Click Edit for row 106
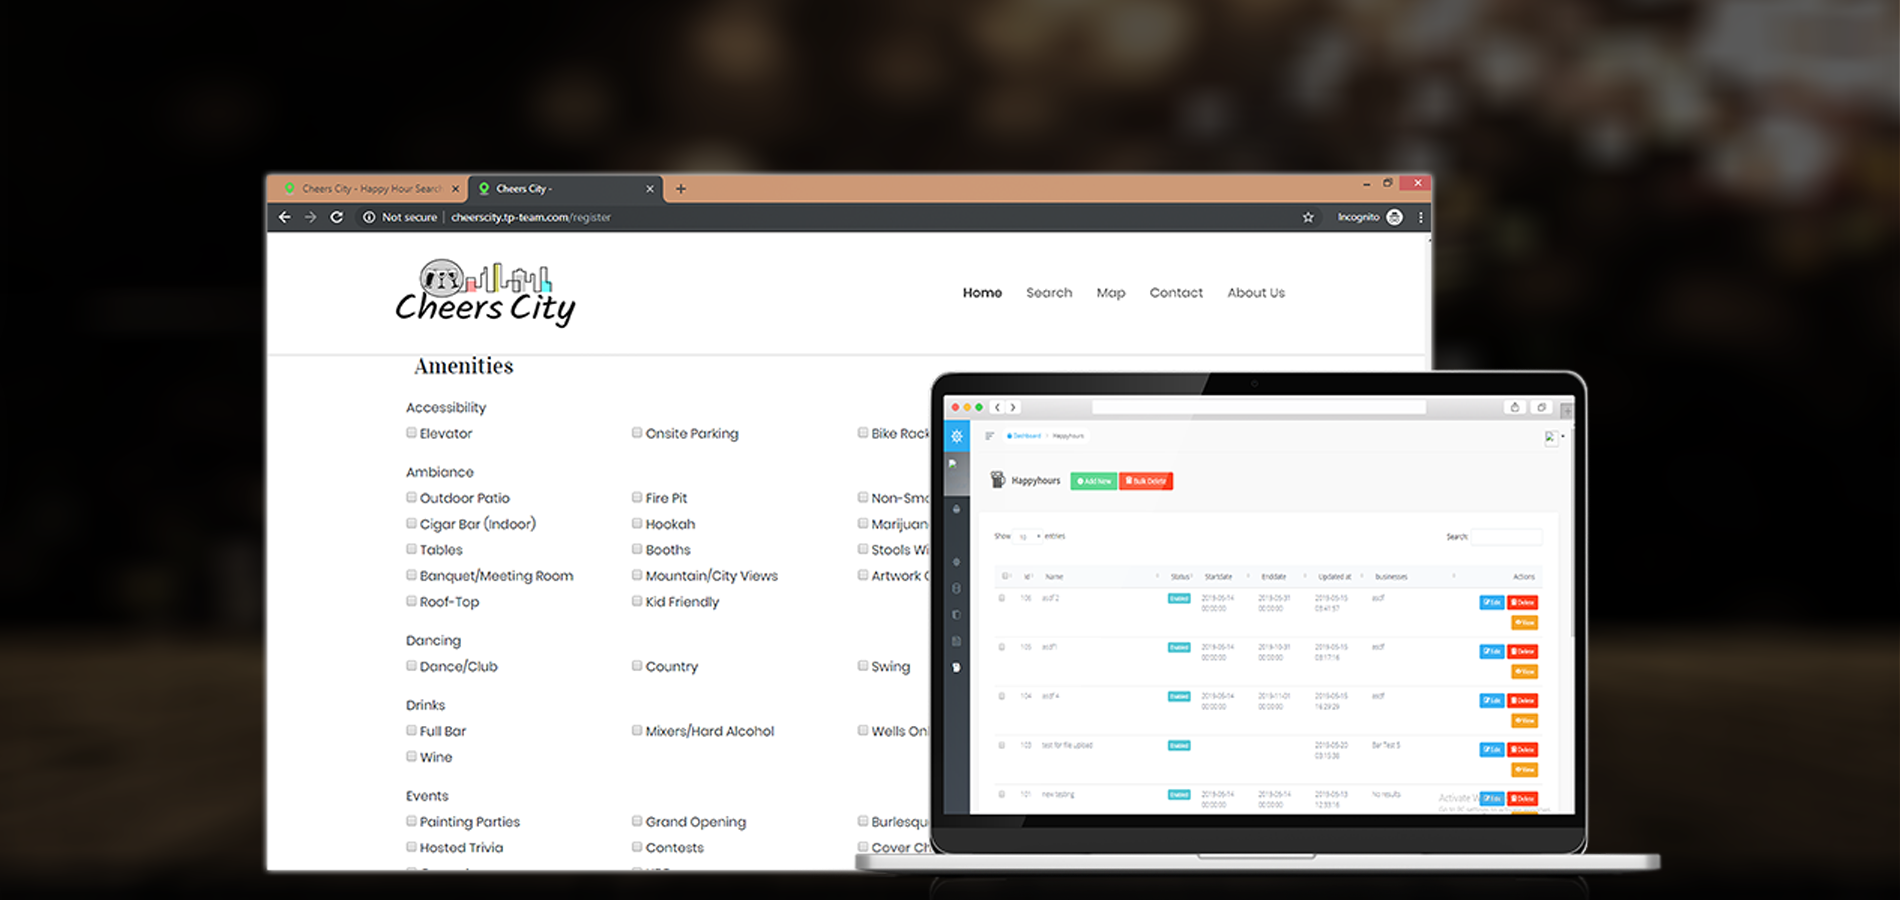1900x900 pixels. click(1492, 602)
